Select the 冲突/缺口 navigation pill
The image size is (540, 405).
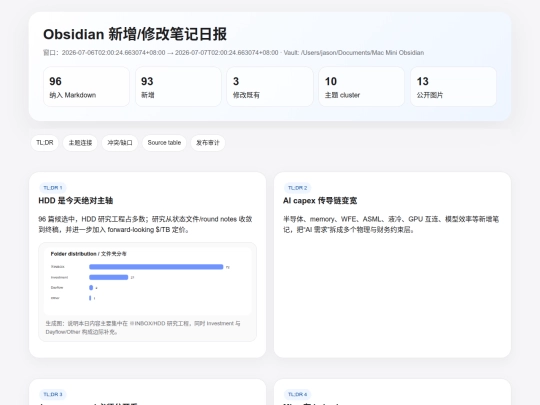coord(120,143)
